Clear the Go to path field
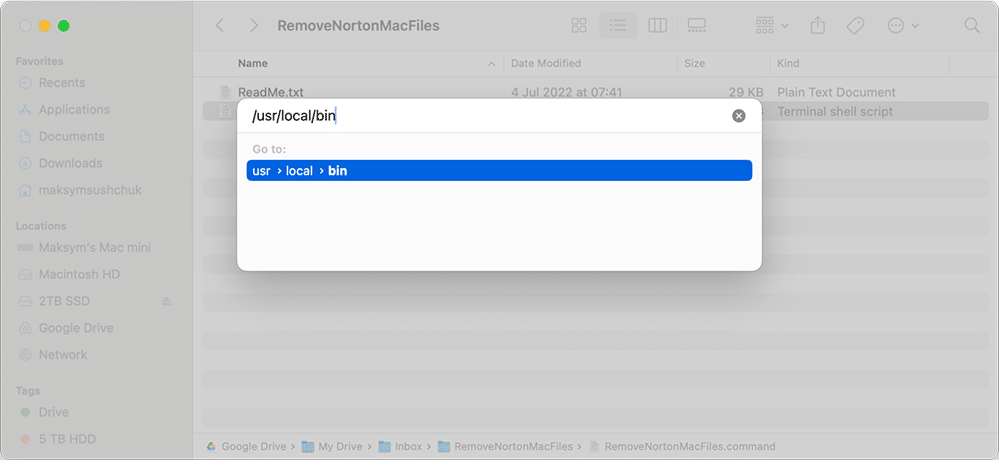 (738, 116)
